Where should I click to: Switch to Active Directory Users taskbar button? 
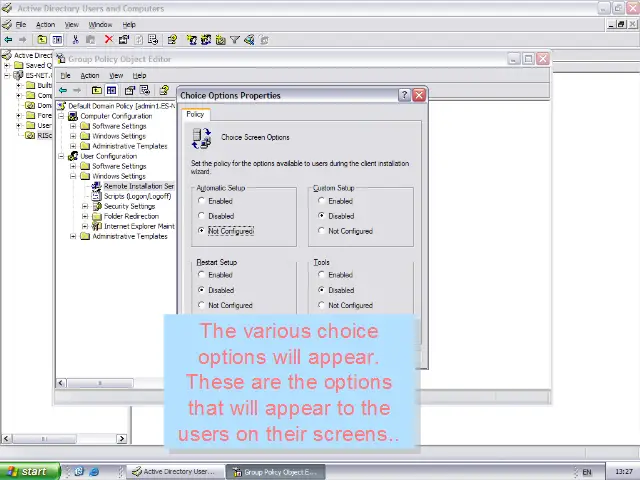pyautogui.click(x=176, y=471)
